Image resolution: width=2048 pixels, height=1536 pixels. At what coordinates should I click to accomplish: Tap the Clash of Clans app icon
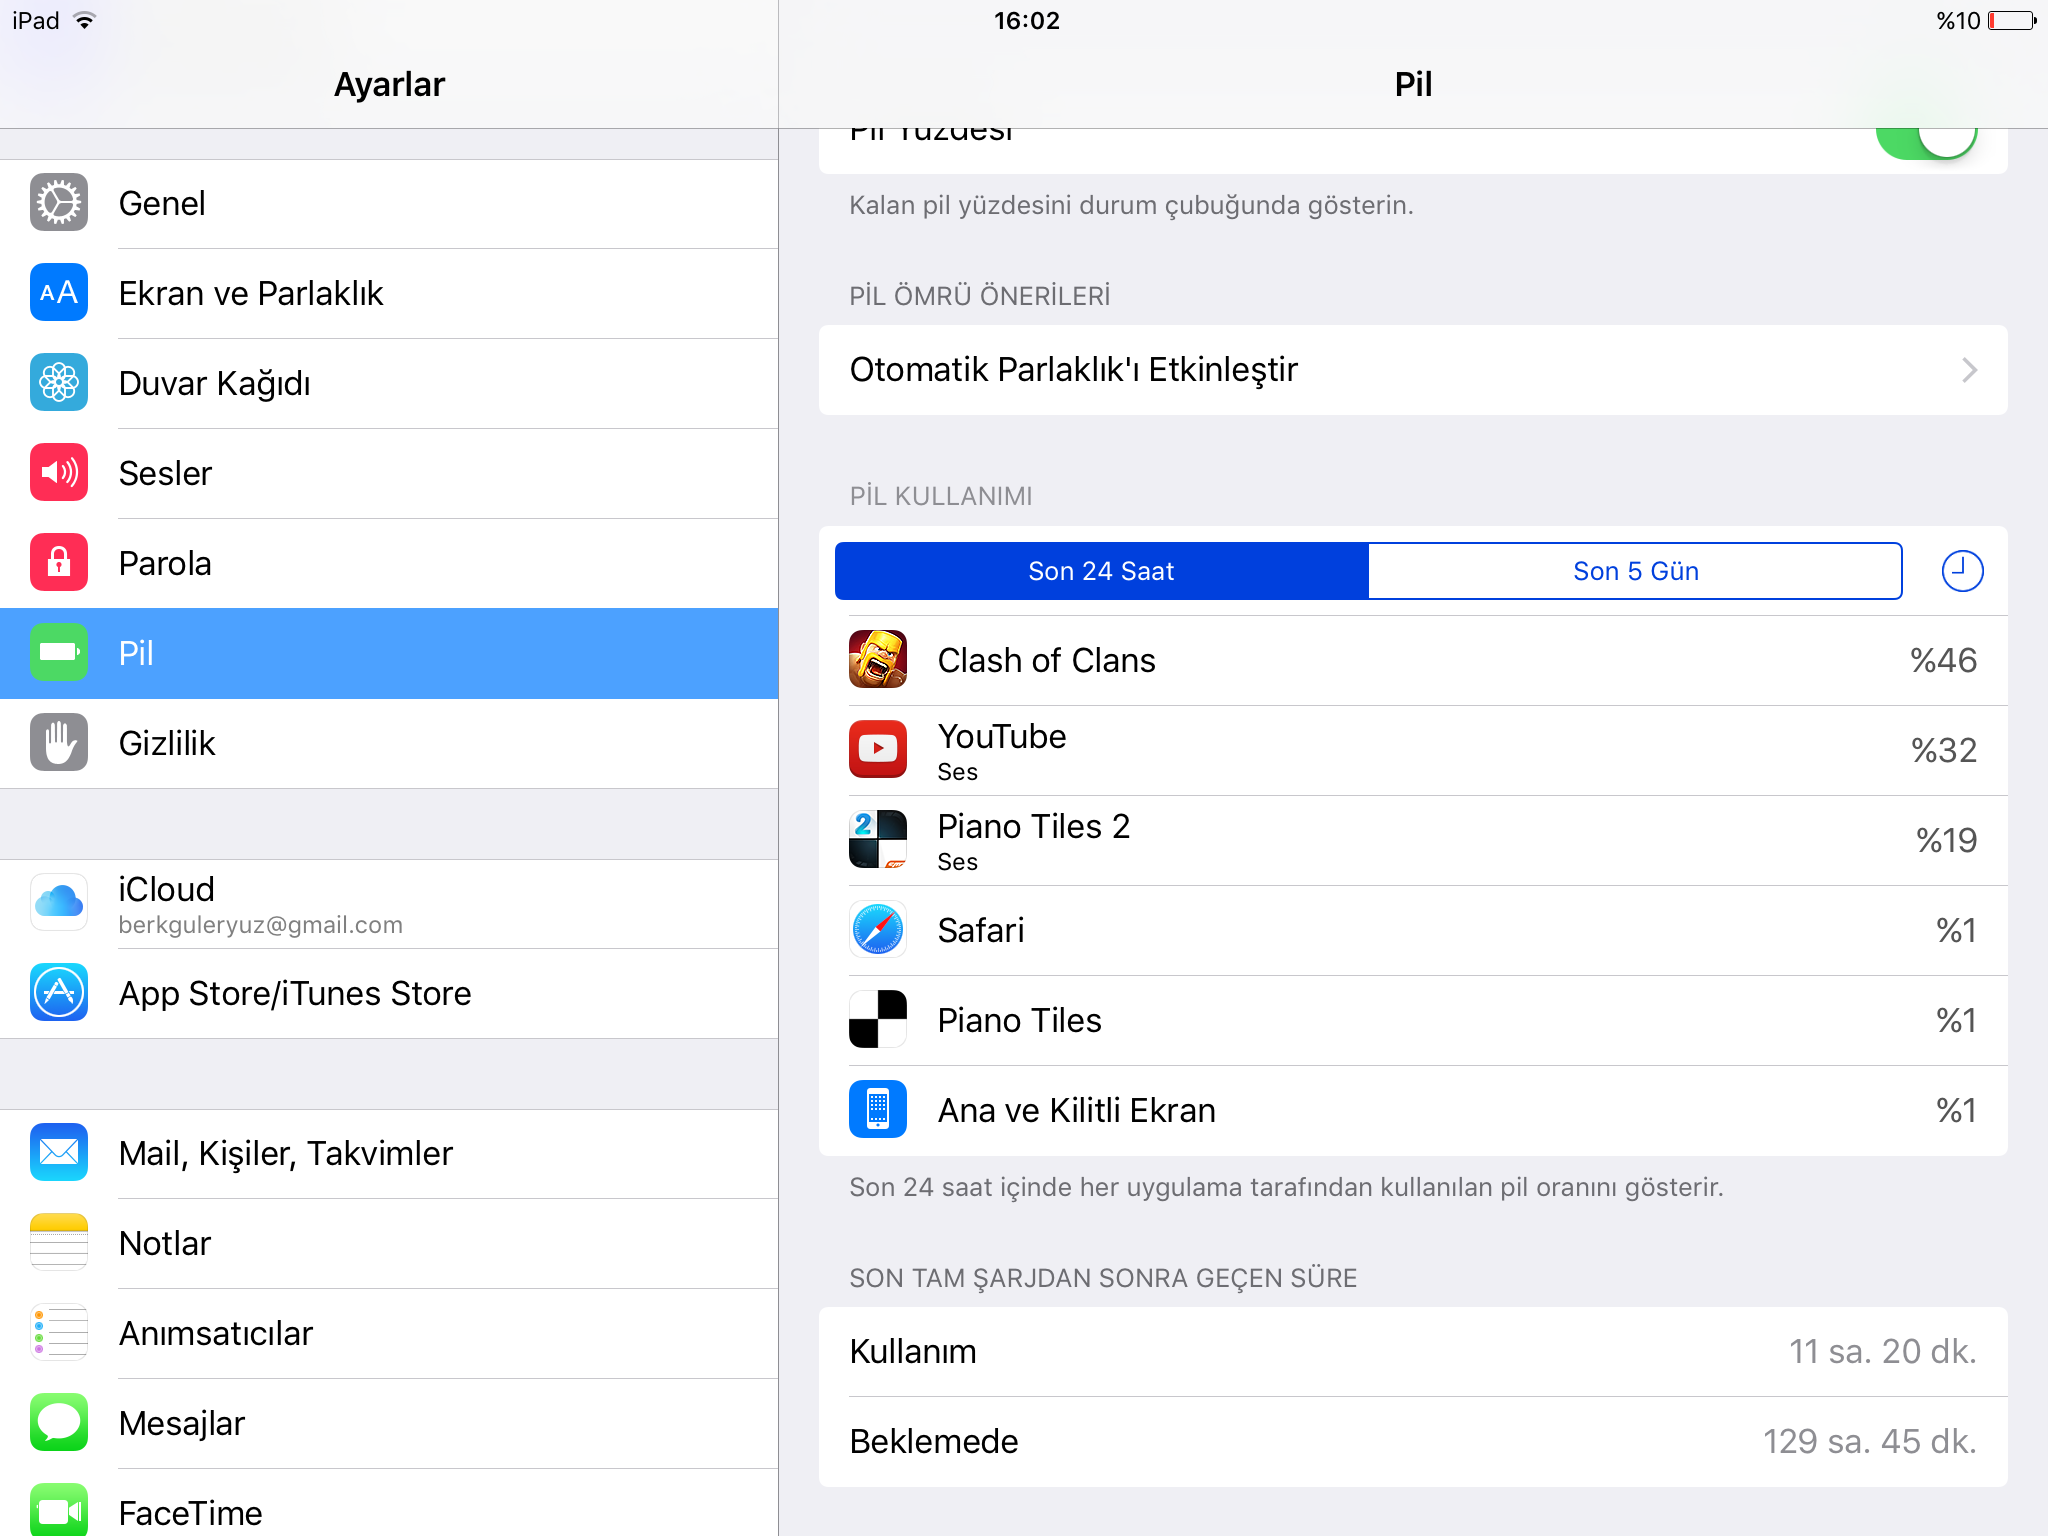(x=878, y=660)
